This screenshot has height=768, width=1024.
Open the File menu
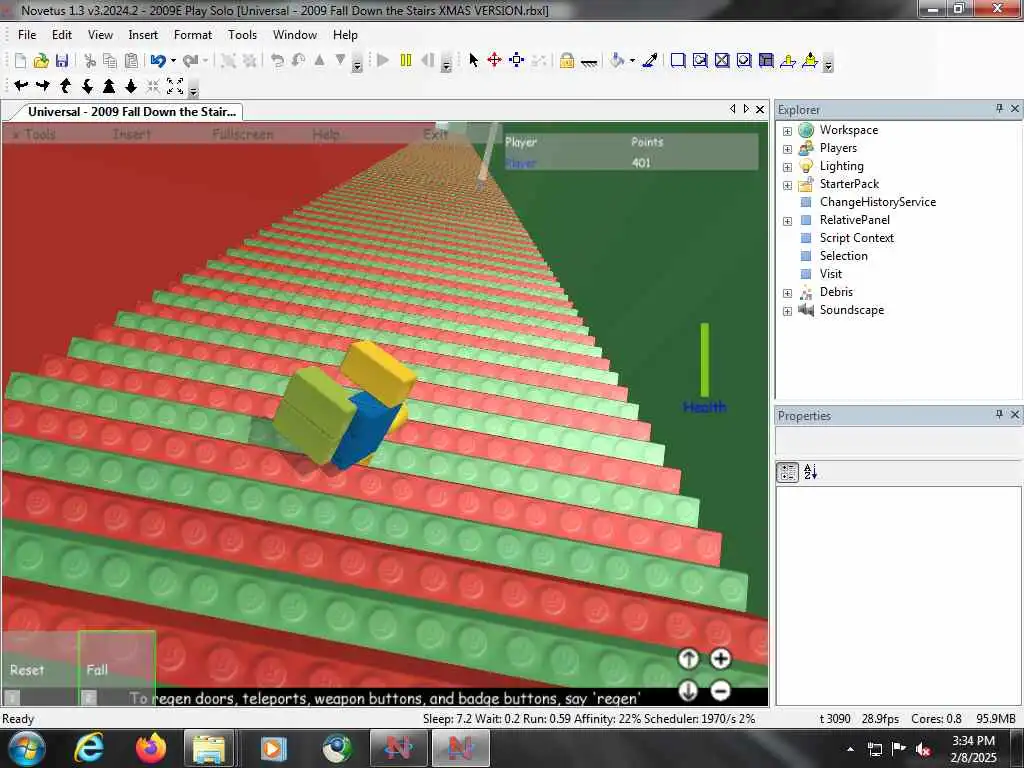coord(27,35)
